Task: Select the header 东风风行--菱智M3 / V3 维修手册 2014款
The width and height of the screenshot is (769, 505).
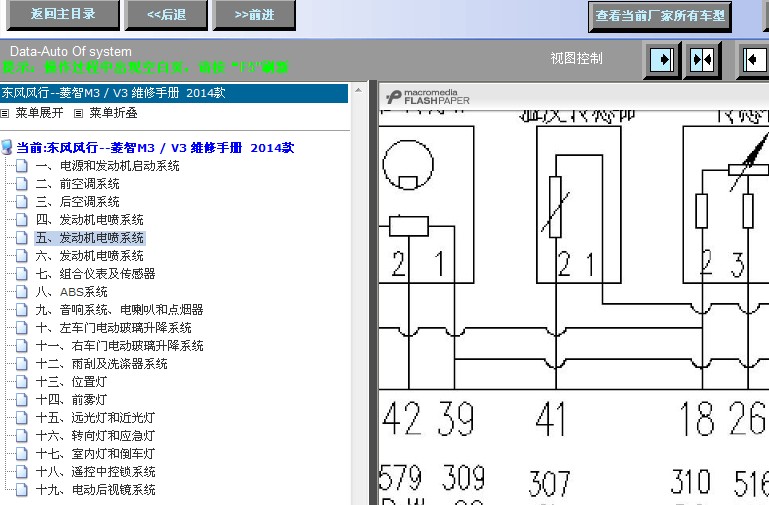Action: point(174,93)
